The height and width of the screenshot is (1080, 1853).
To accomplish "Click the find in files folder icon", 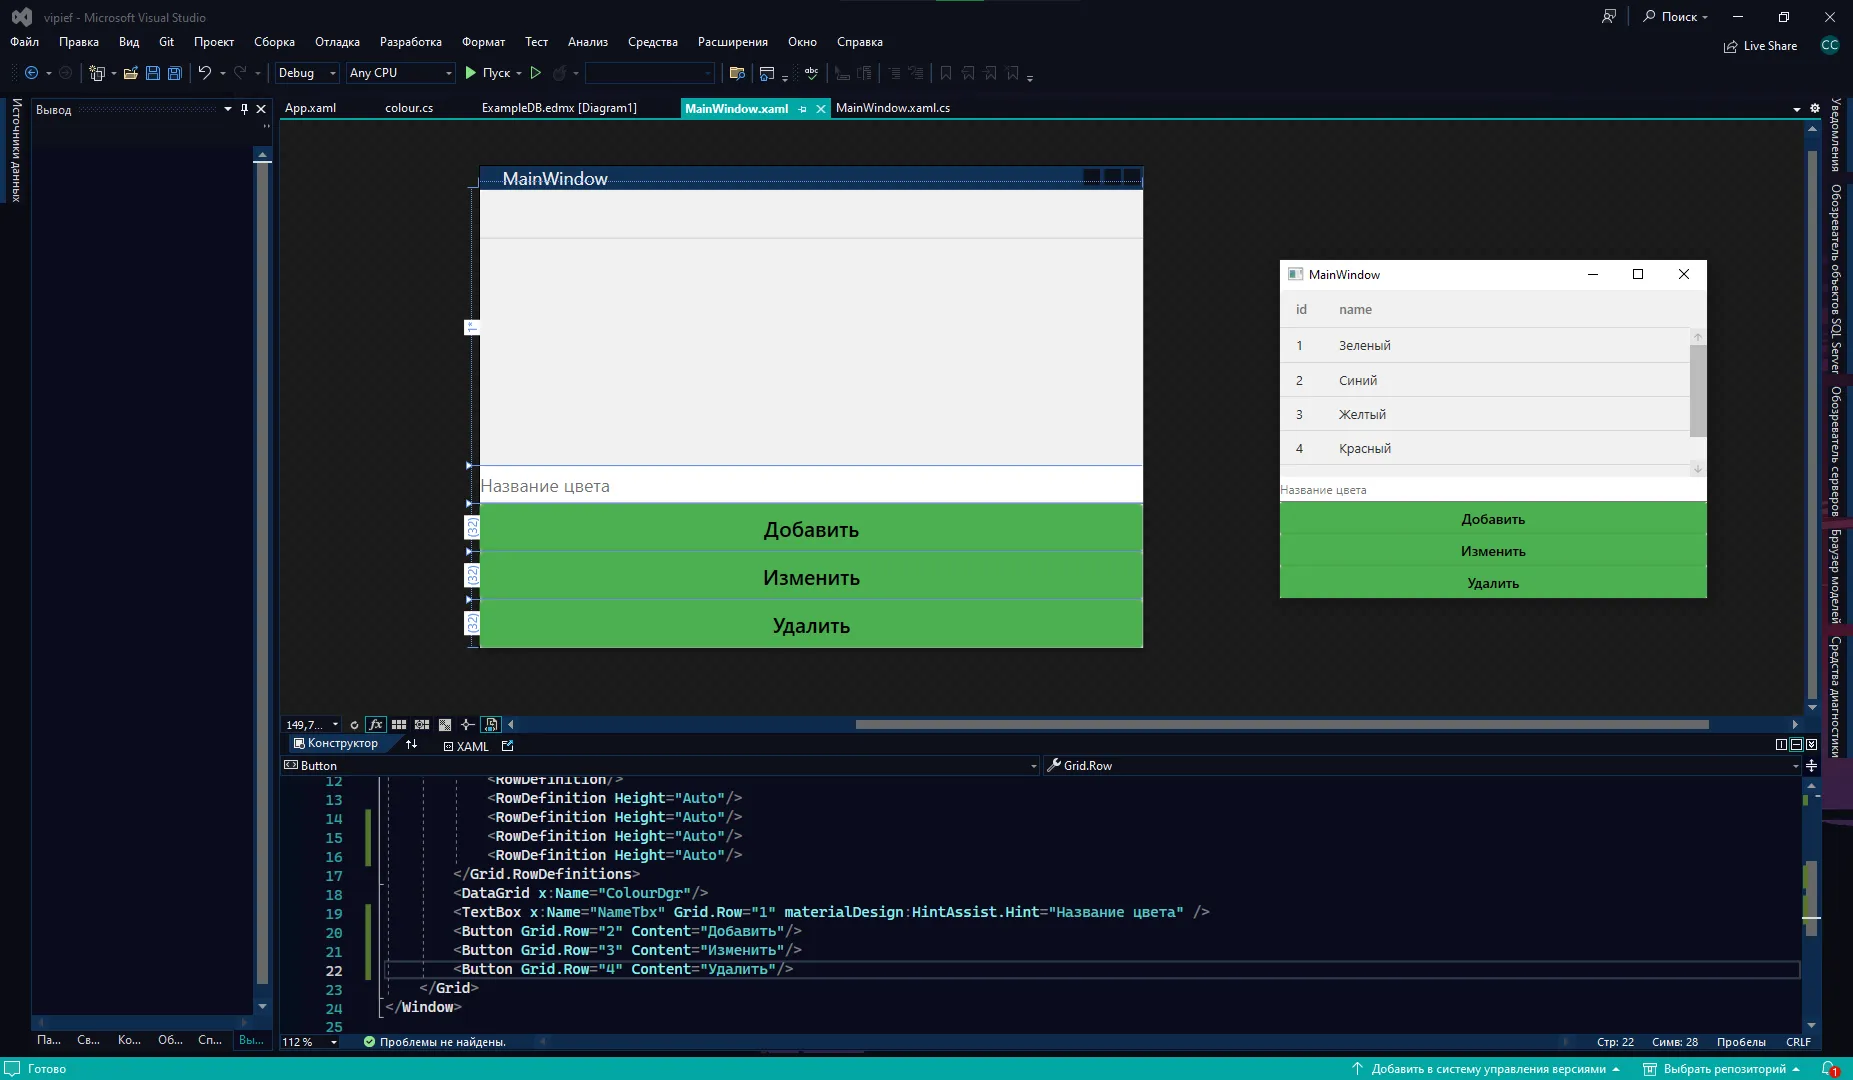I will pos(737,73).
